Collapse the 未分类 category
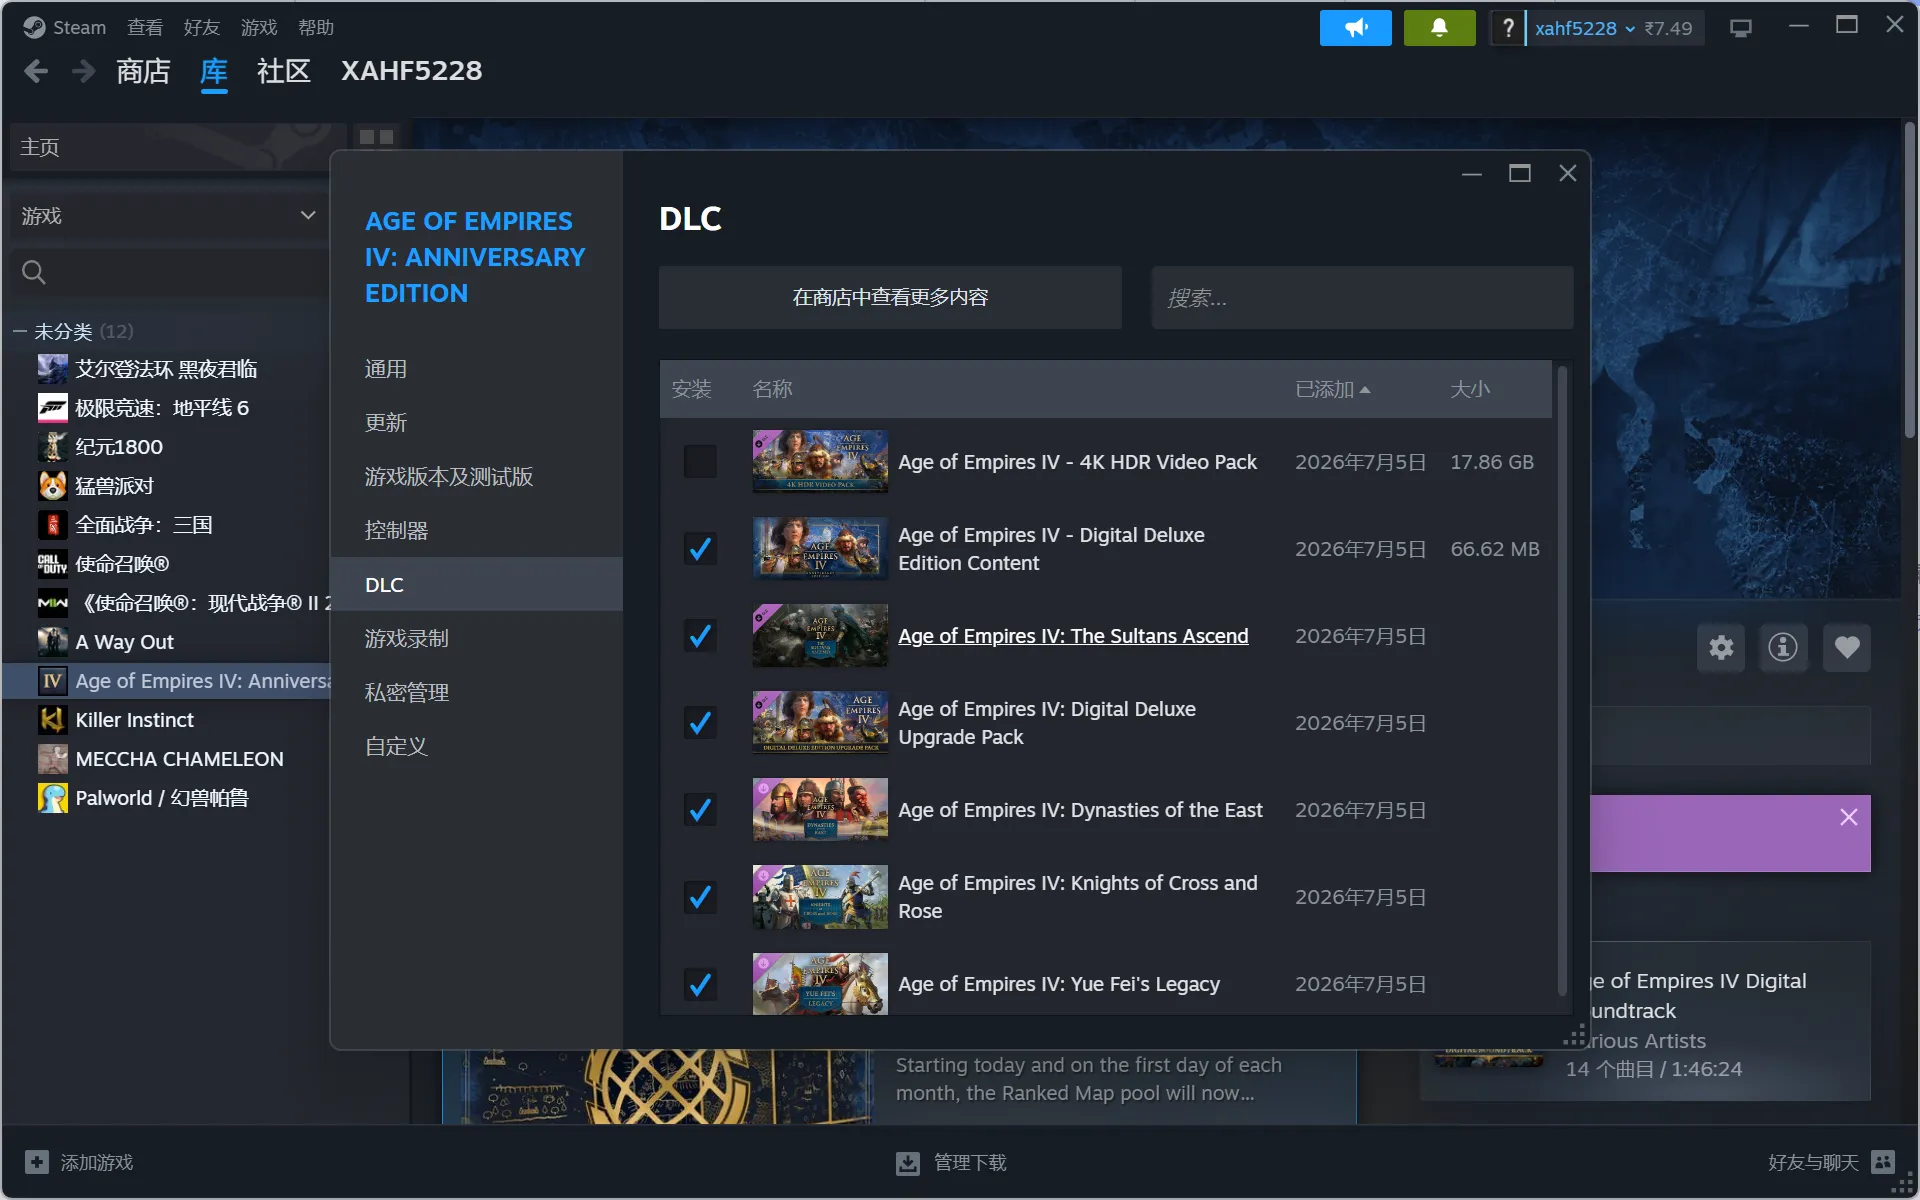The height and width of the screenshot is (1200, 1920). pos(20,331)
